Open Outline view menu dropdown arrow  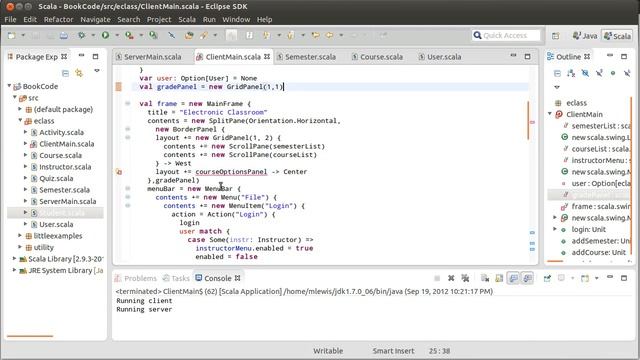point(557,87)
